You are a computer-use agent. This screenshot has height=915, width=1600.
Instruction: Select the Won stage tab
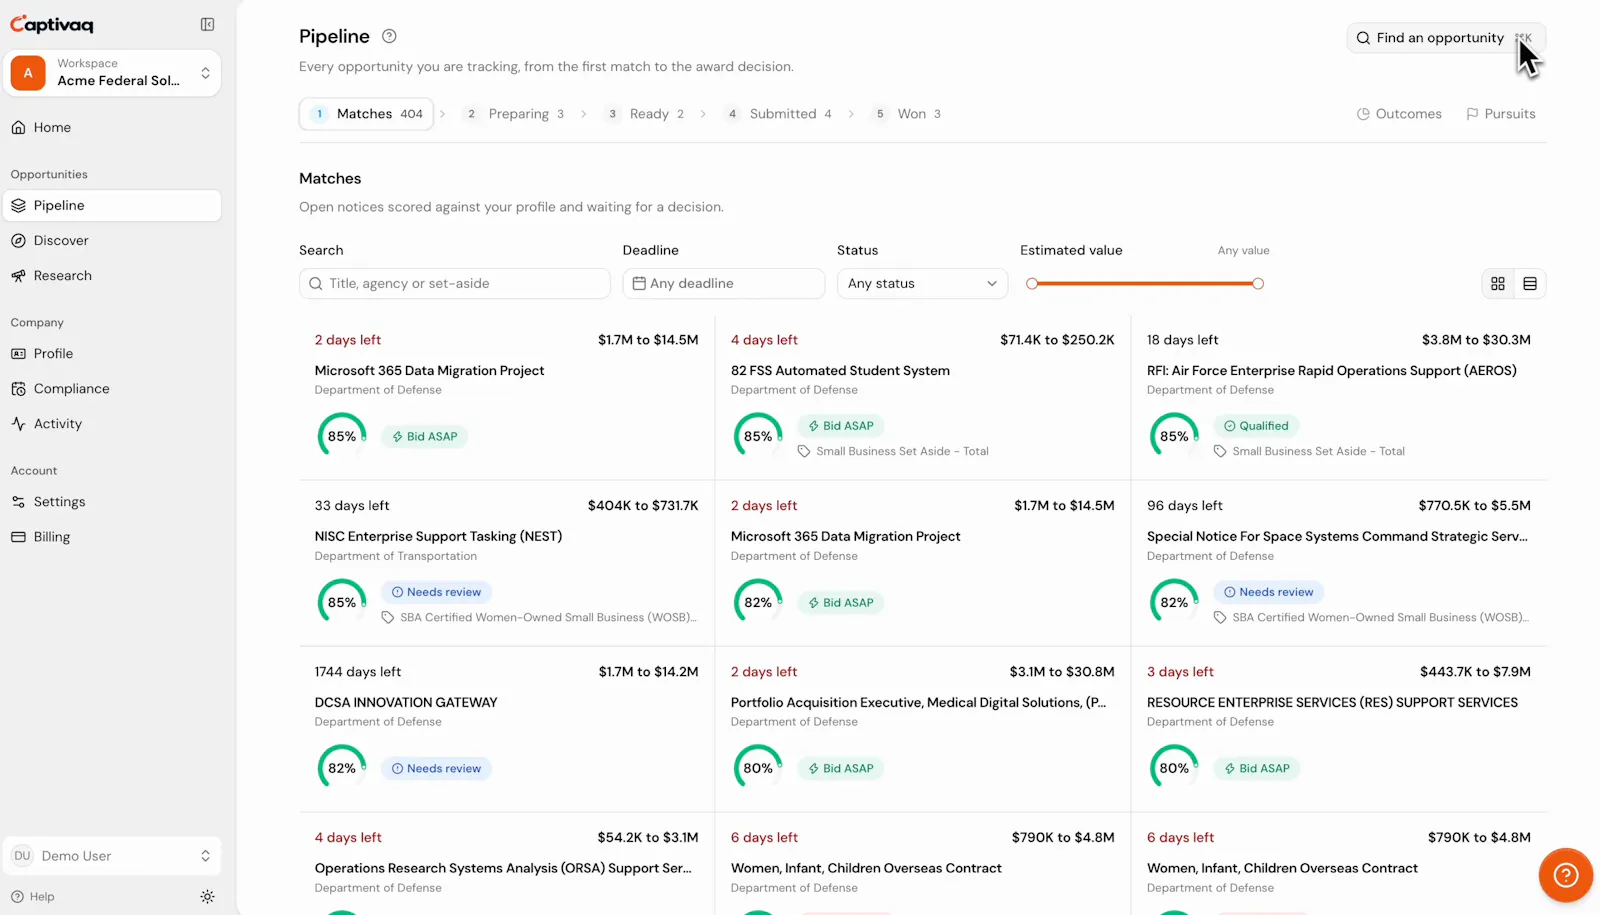[x=905, y=114]
